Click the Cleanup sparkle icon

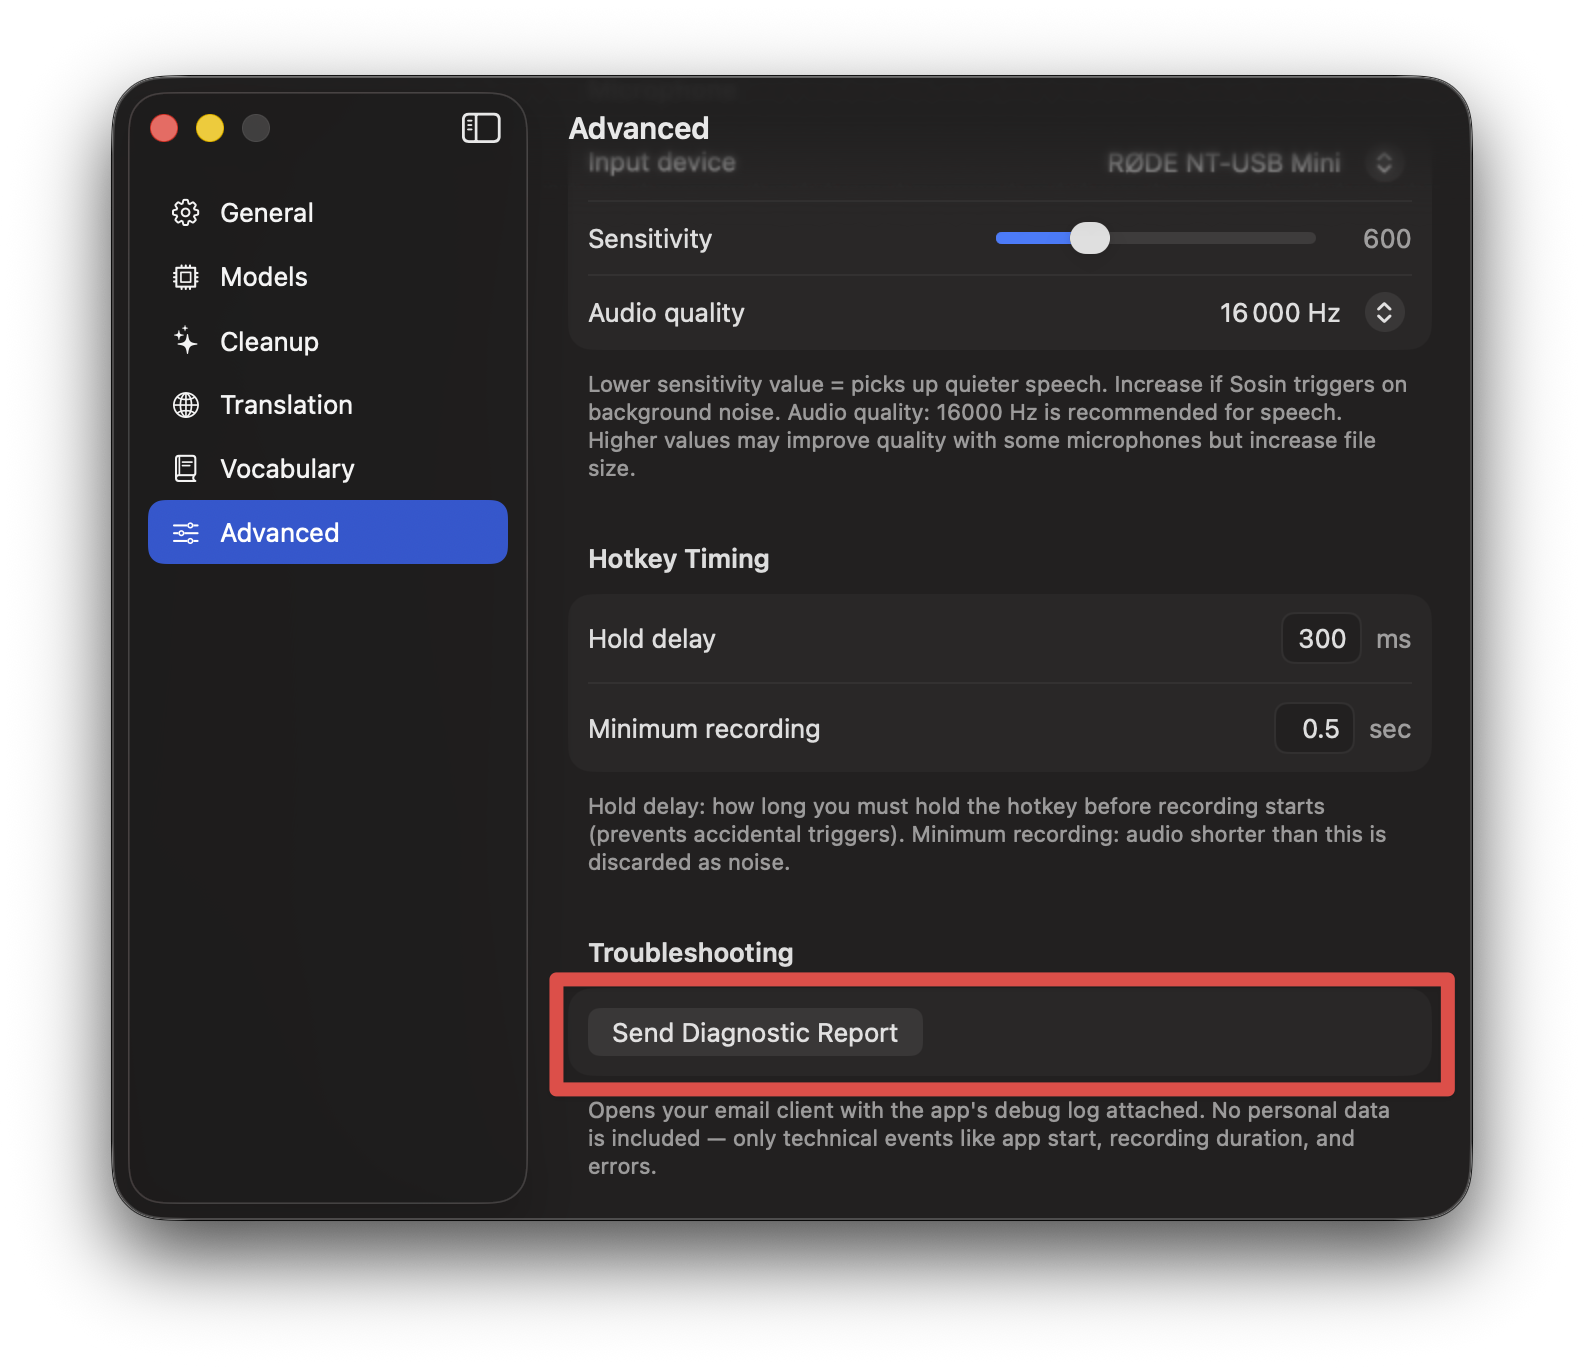click(x=186, y=341)
